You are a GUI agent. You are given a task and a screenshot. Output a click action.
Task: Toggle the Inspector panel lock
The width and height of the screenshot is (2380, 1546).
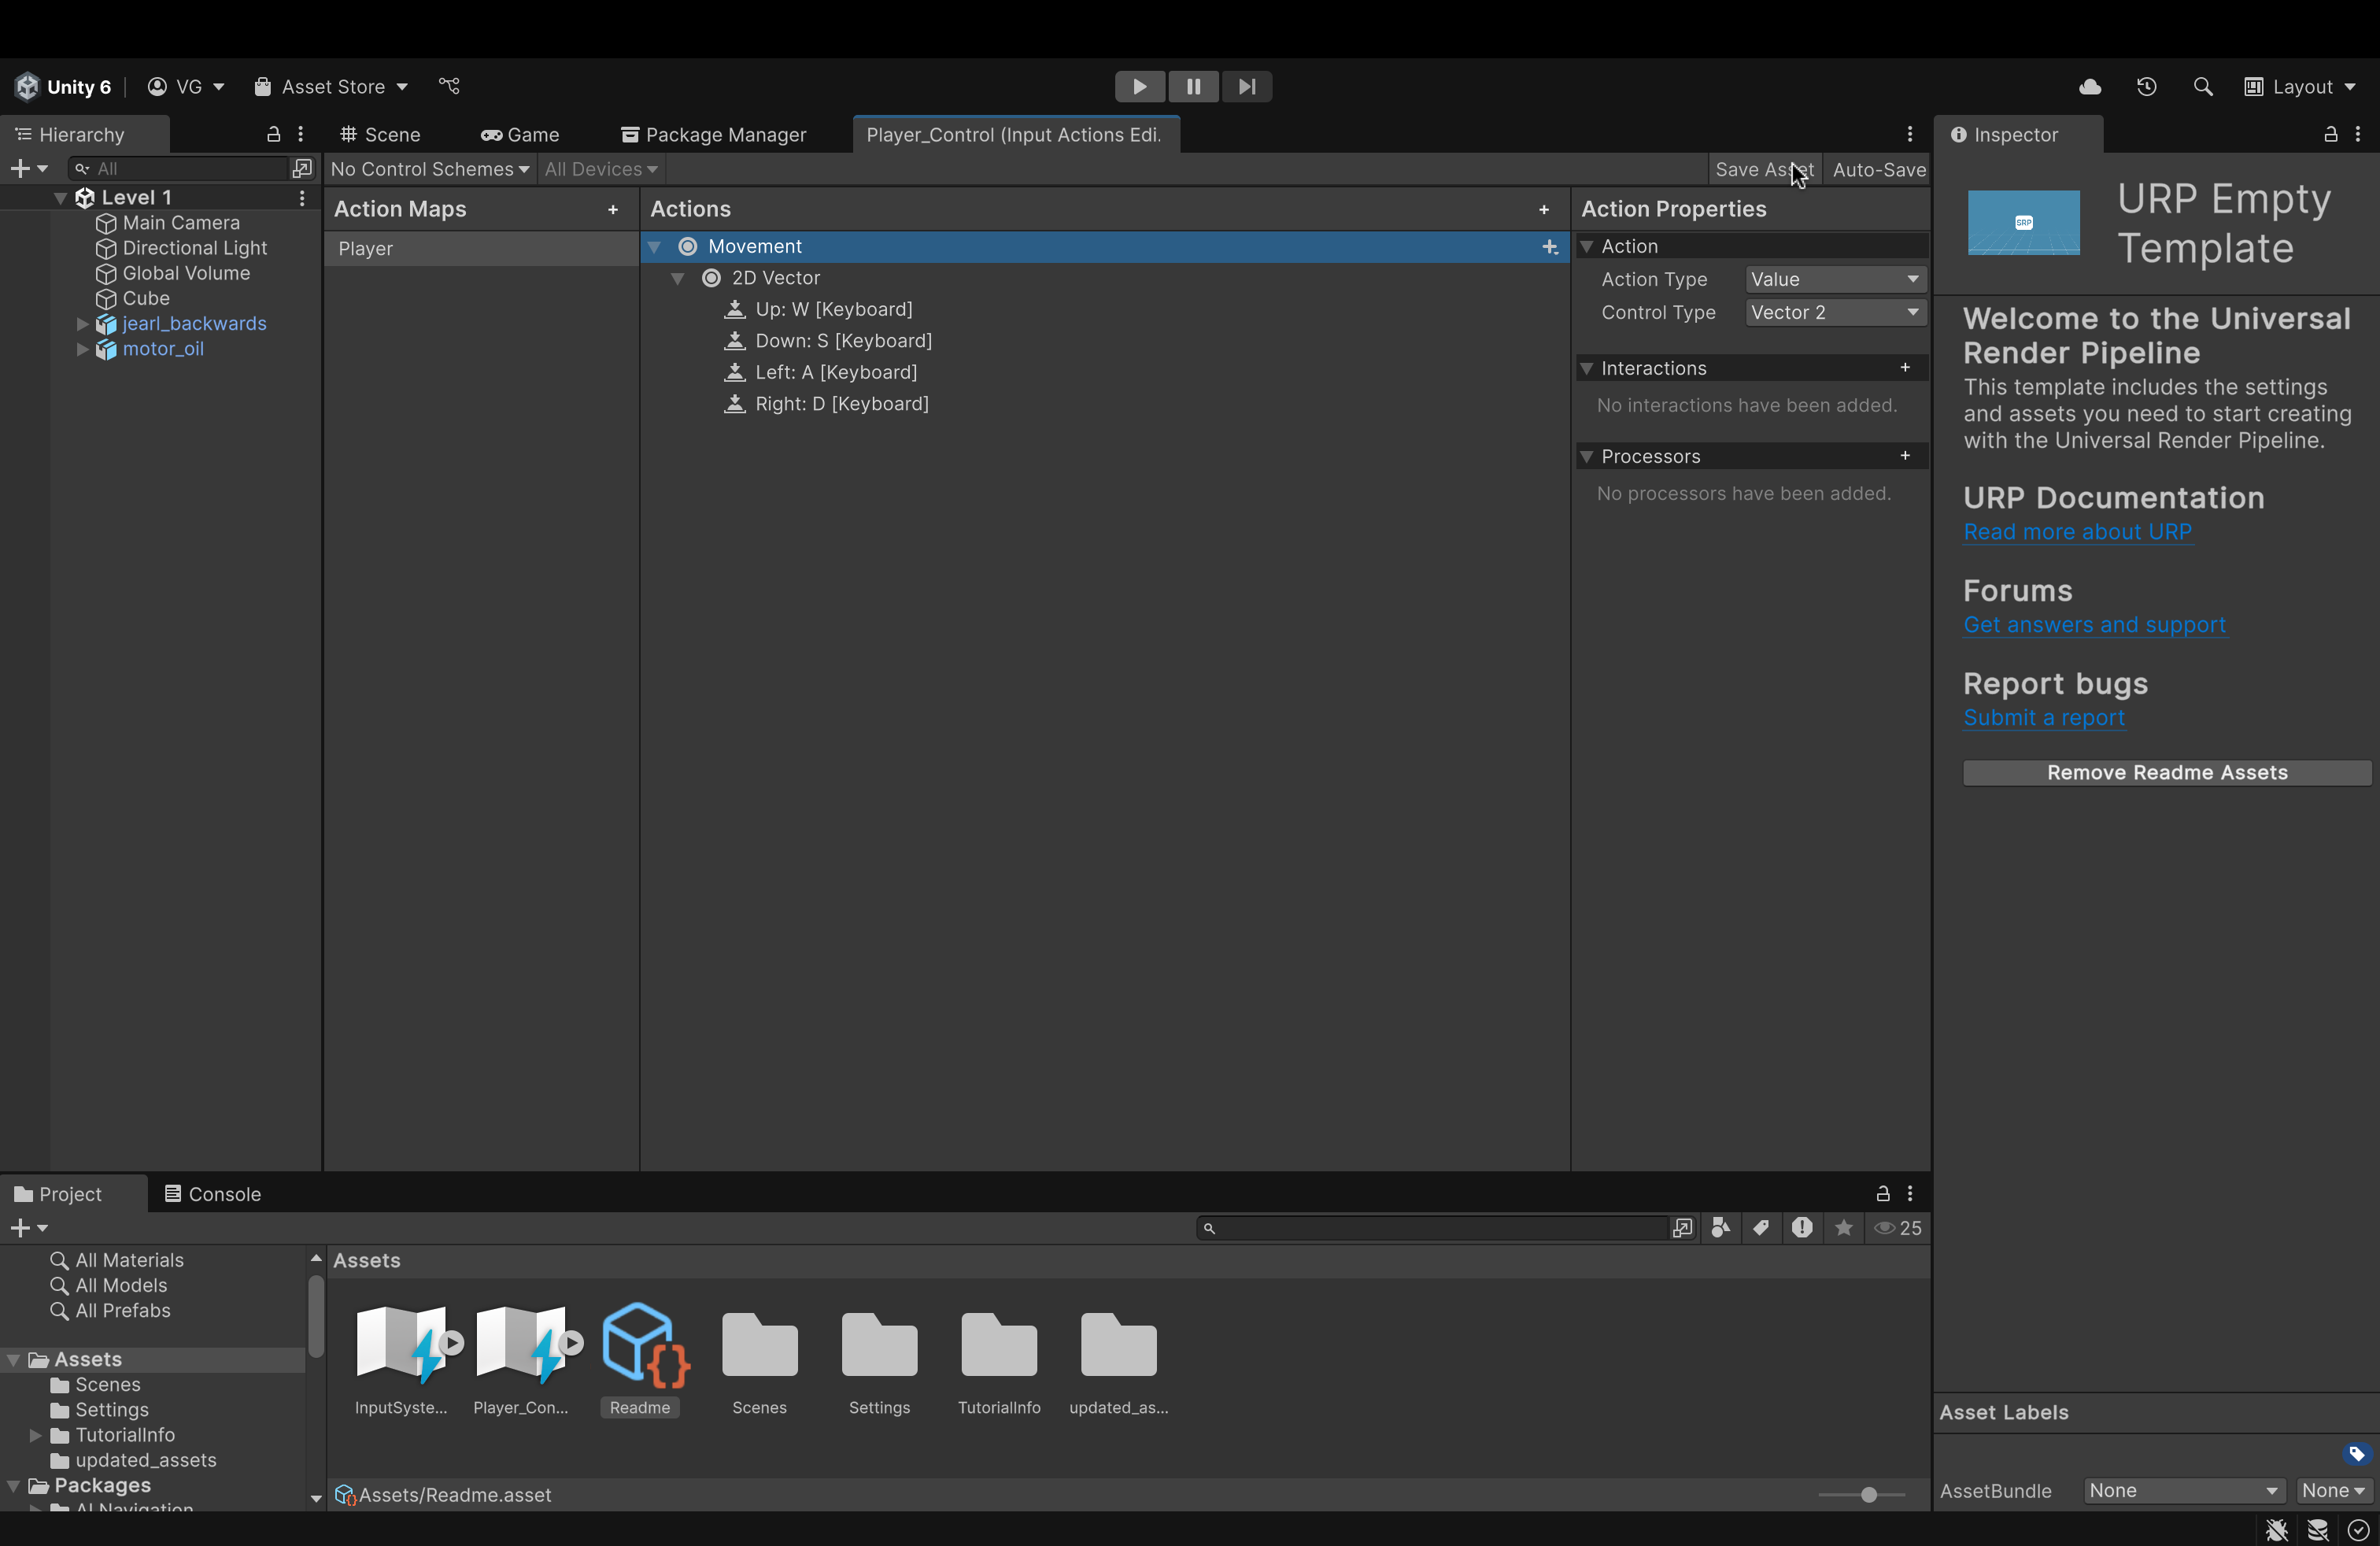coord(2330,134)
